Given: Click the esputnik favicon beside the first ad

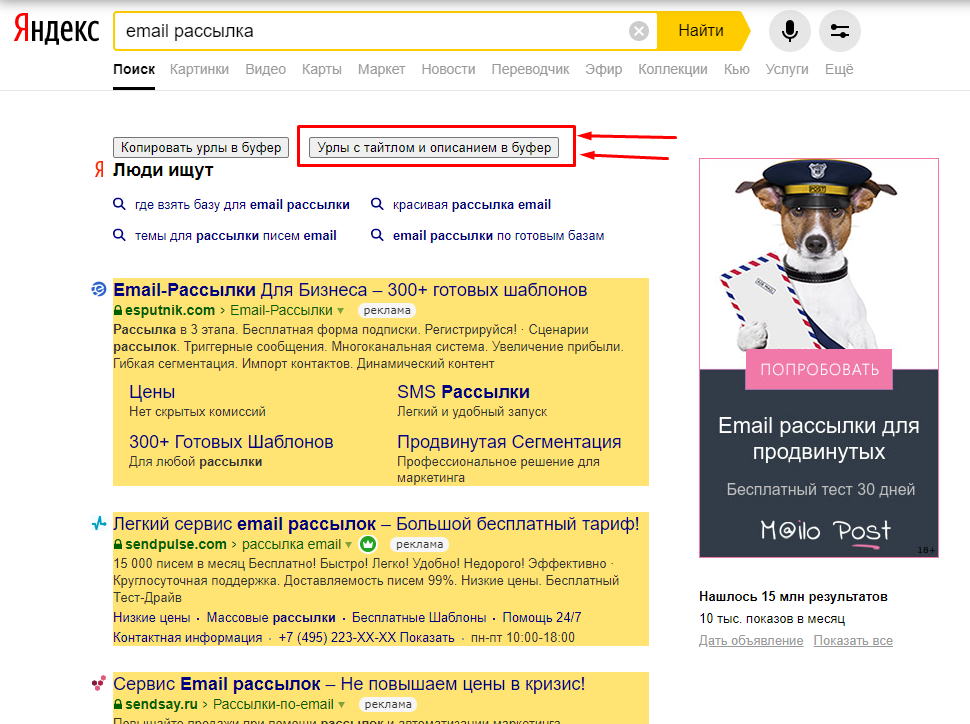Looking at the screenshot, I should (x=99, y=289).
